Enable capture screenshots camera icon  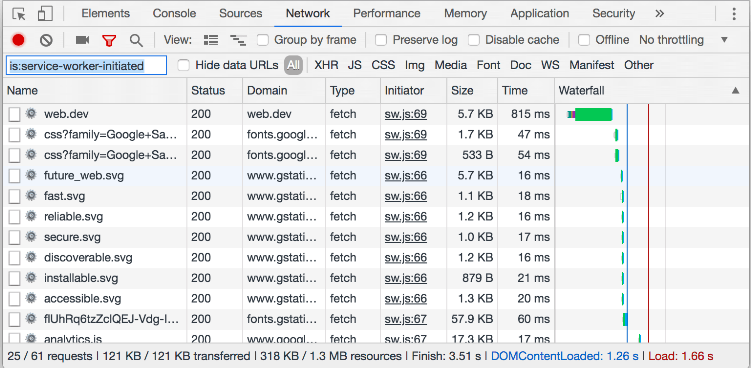82,40
